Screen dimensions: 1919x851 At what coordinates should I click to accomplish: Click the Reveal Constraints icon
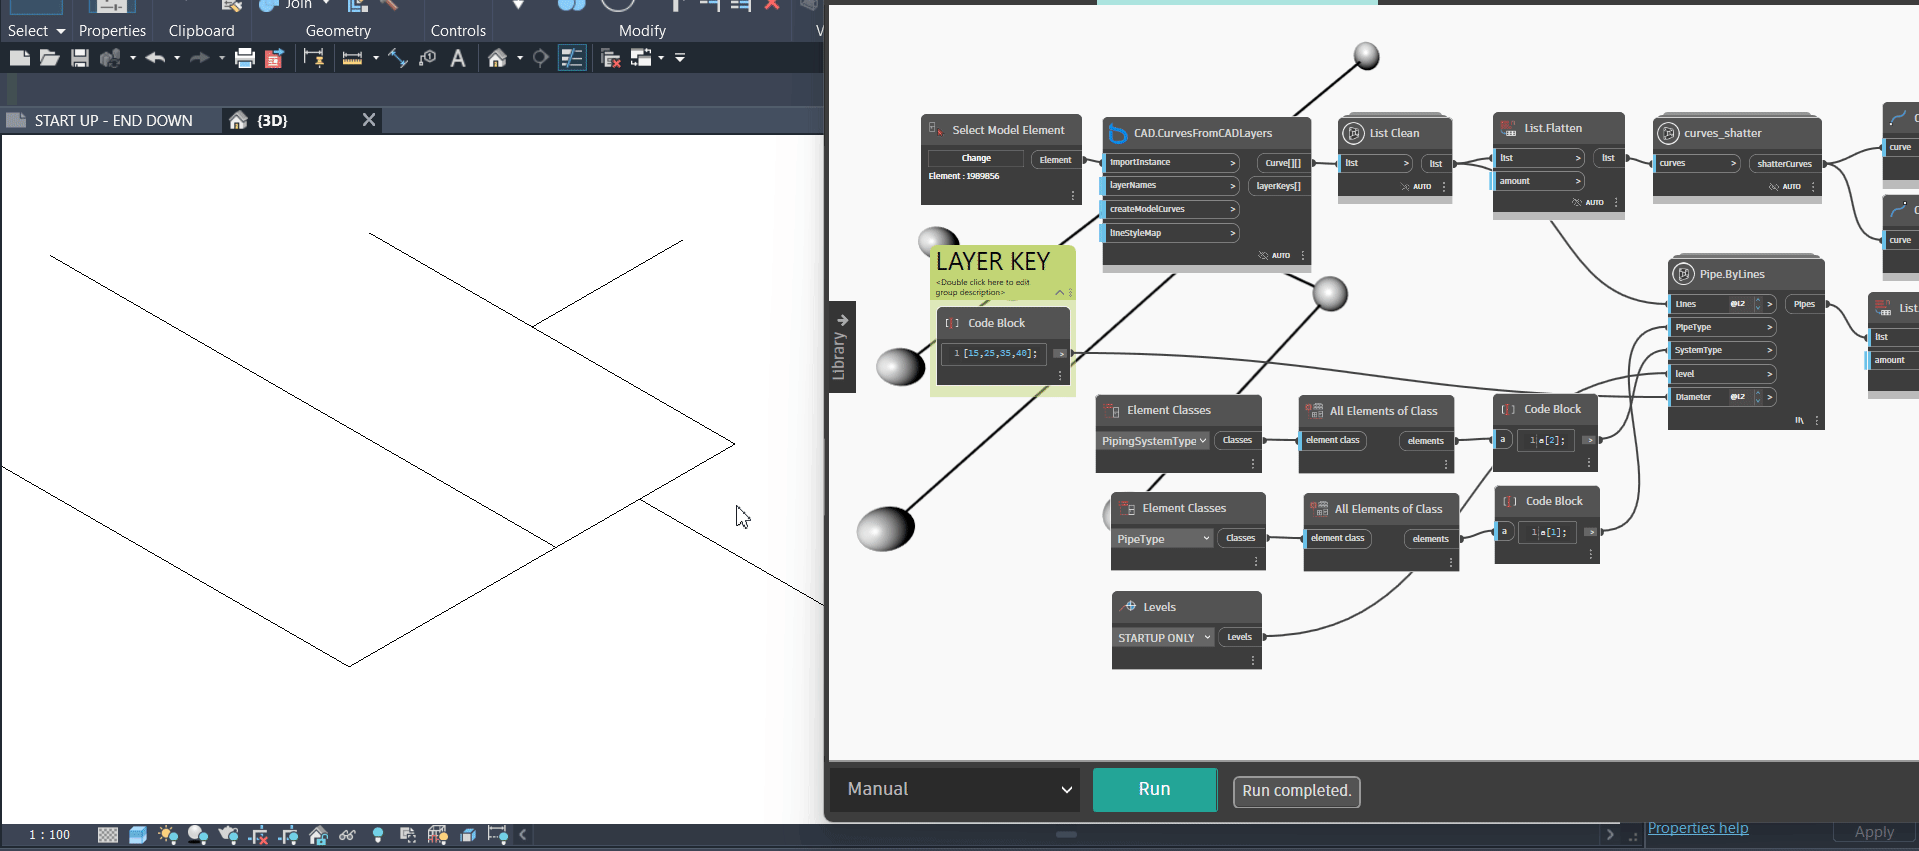[498, 835]
